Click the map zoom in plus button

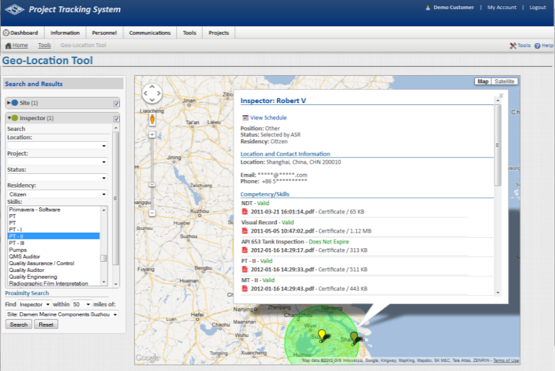pyautogui.click(x=152, y=135)
